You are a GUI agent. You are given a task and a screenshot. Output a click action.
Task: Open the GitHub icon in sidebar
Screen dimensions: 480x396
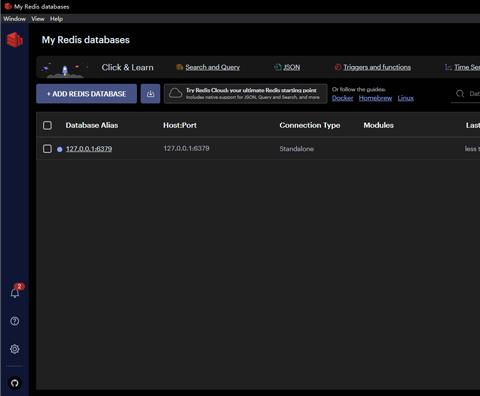point(15,383)
